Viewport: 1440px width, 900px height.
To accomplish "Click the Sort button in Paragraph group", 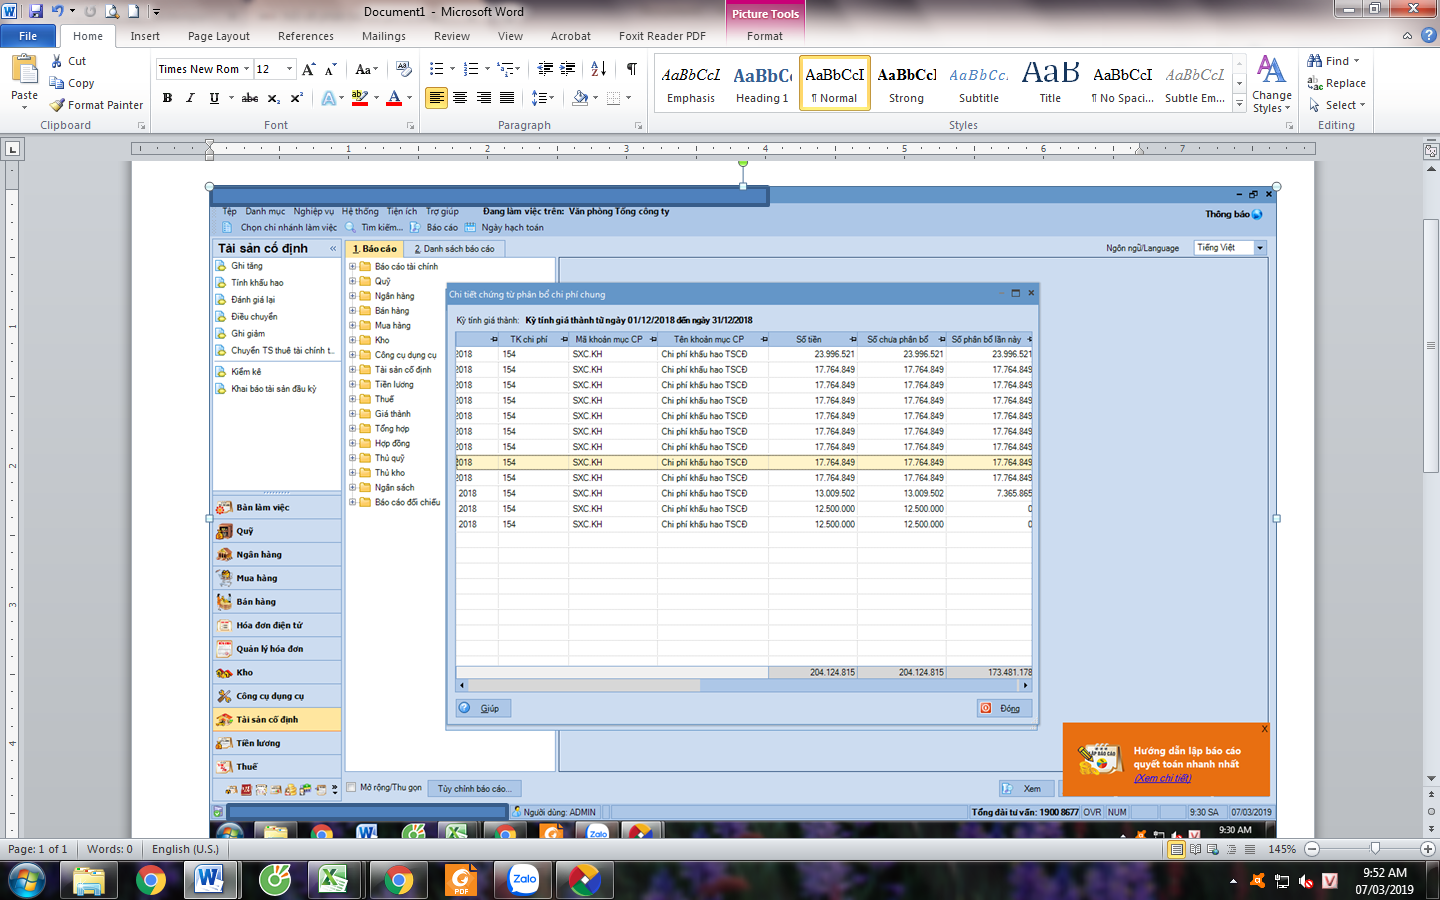I will click(x=598, y=69).
